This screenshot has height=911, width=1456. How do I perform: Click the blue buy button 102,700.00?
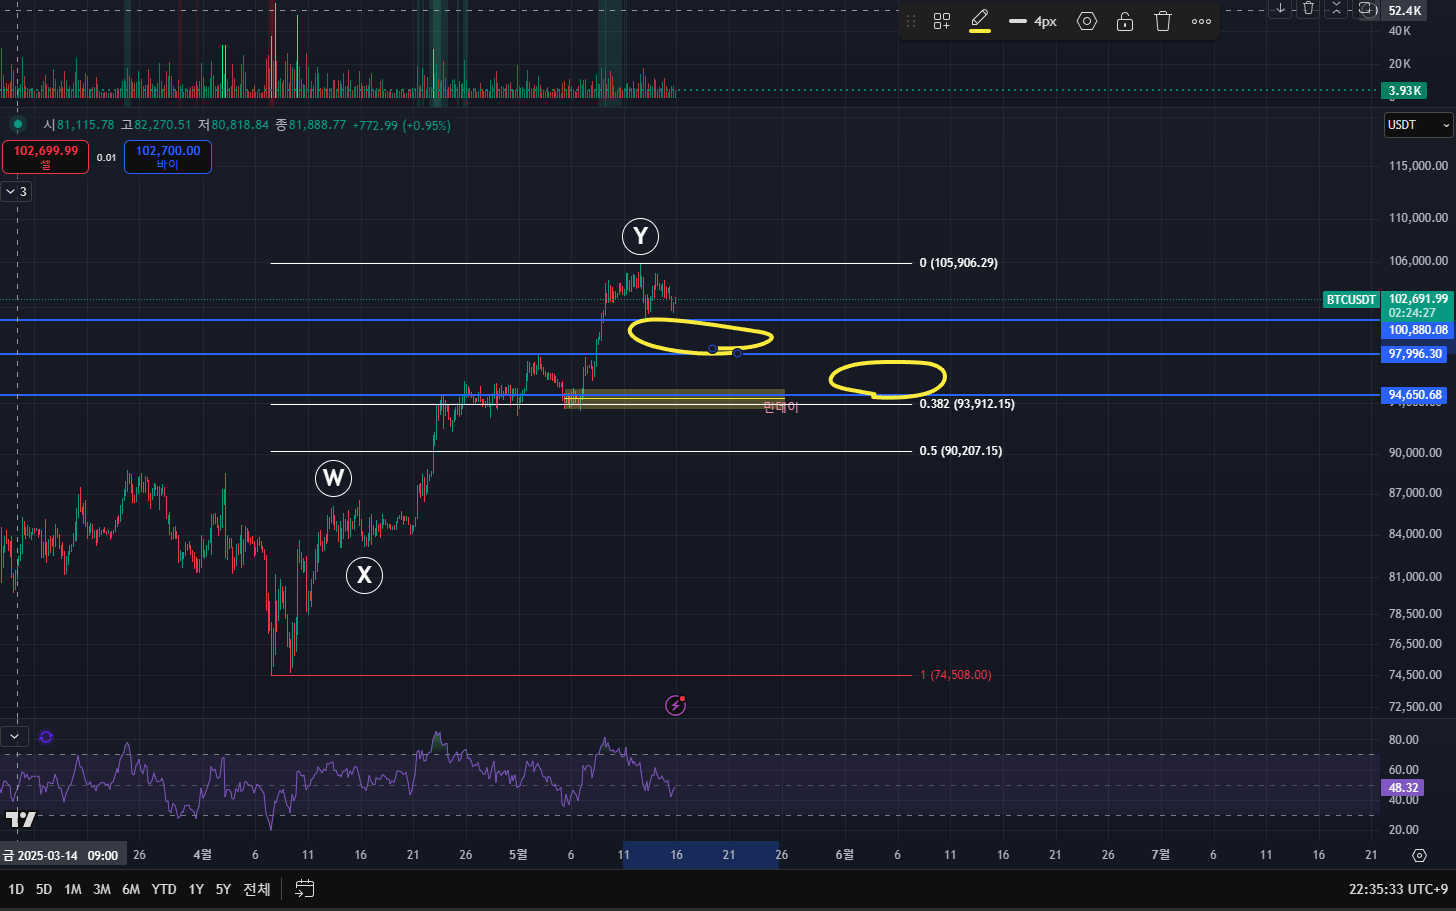tap(168, 157)
